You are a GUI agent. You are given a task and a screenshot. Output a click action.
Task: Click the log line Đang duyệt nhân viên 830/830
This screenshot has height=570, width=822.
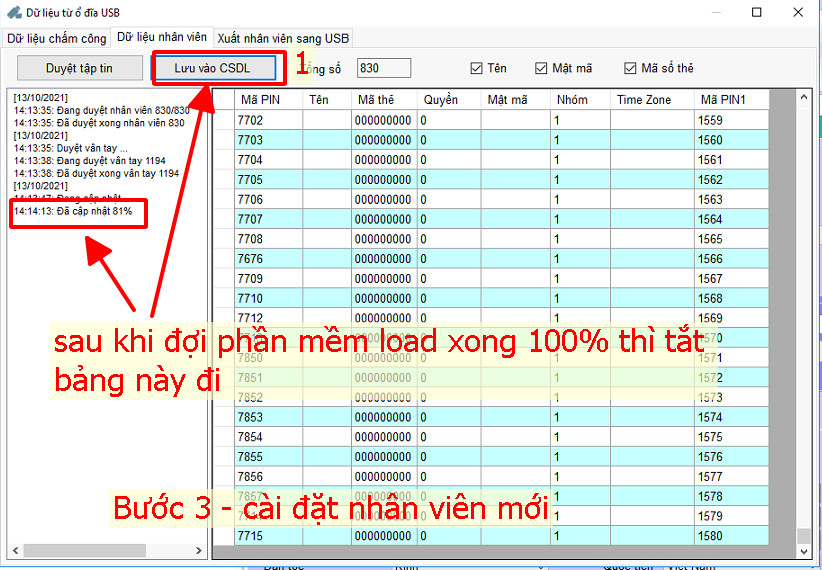click(x=102, y=111)
